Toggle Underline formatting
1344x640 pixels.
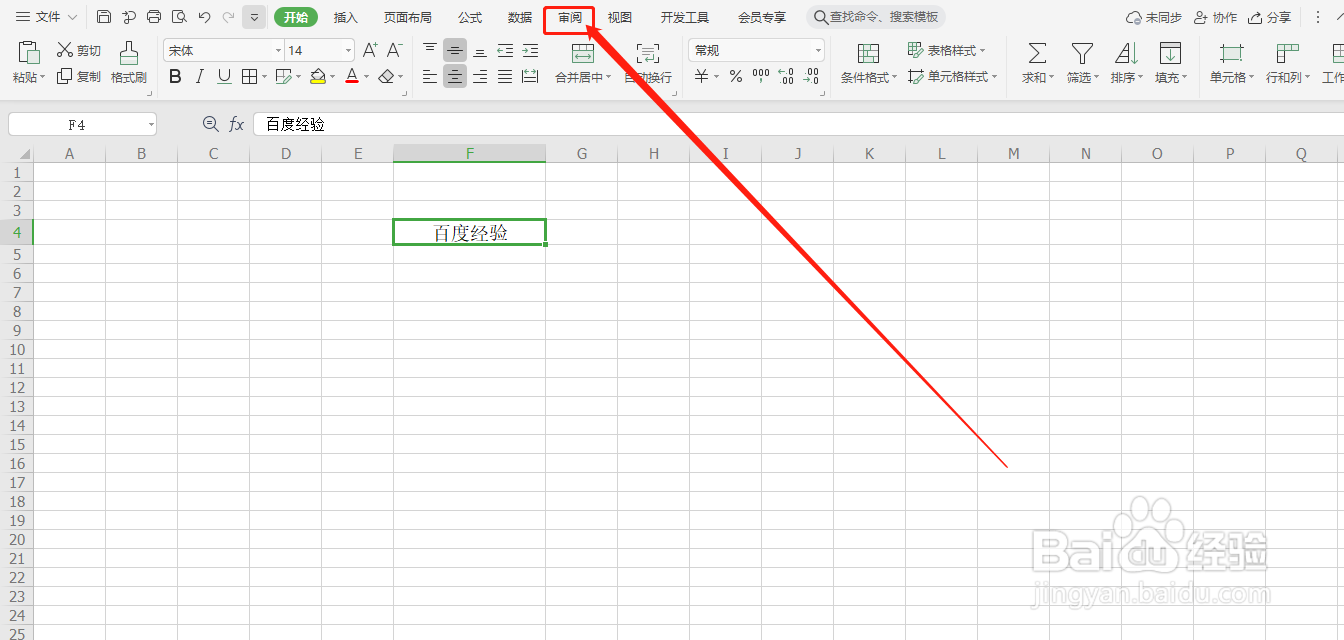tap(224, 76)
